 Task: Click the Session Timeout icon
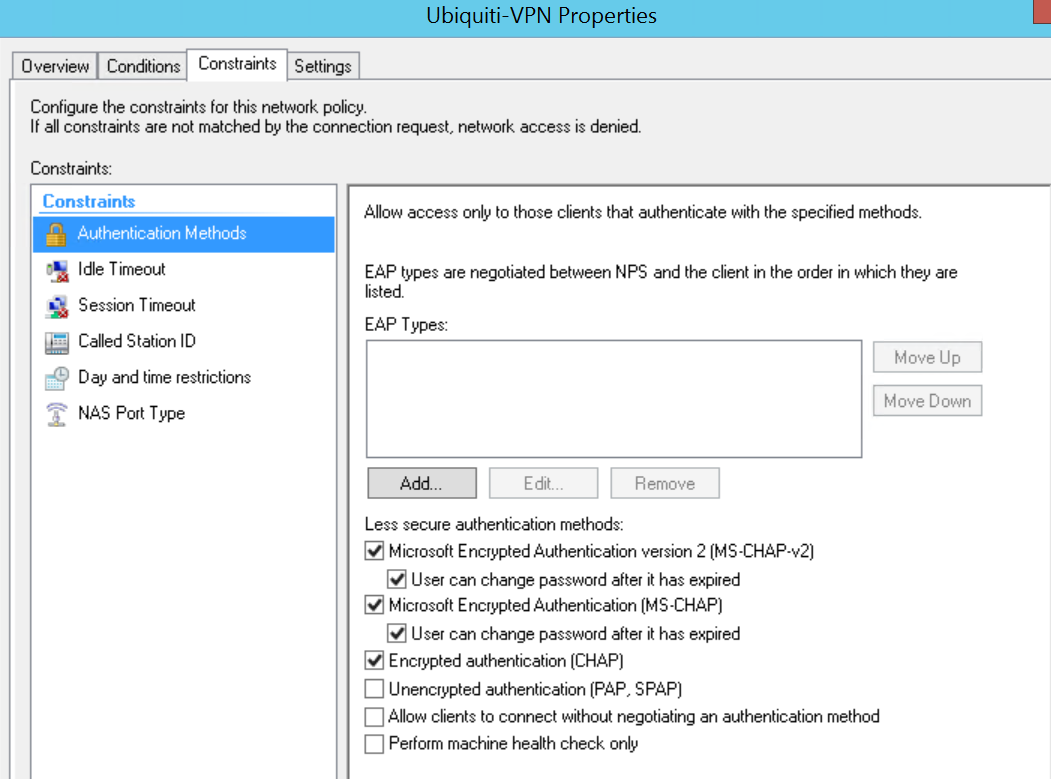56,306
